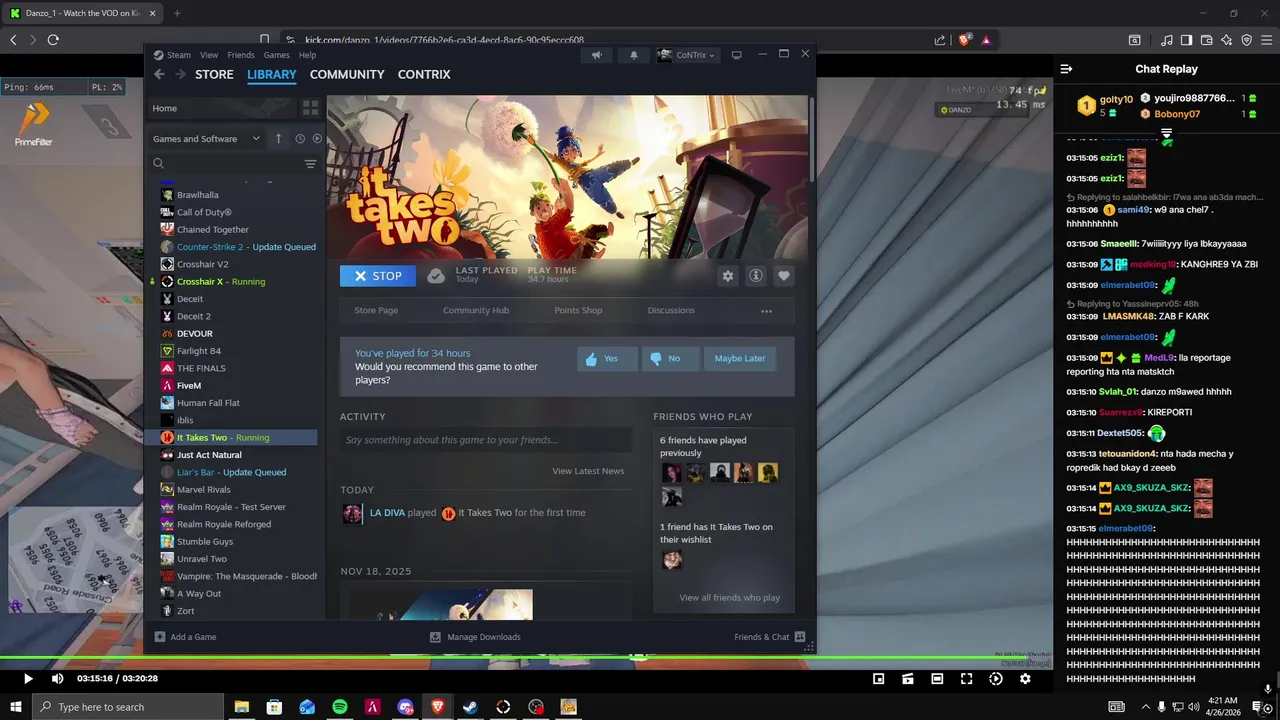Click the Kick video progress bar
This screenshot has width=1280, height=720.
click(x=526, y=658)
